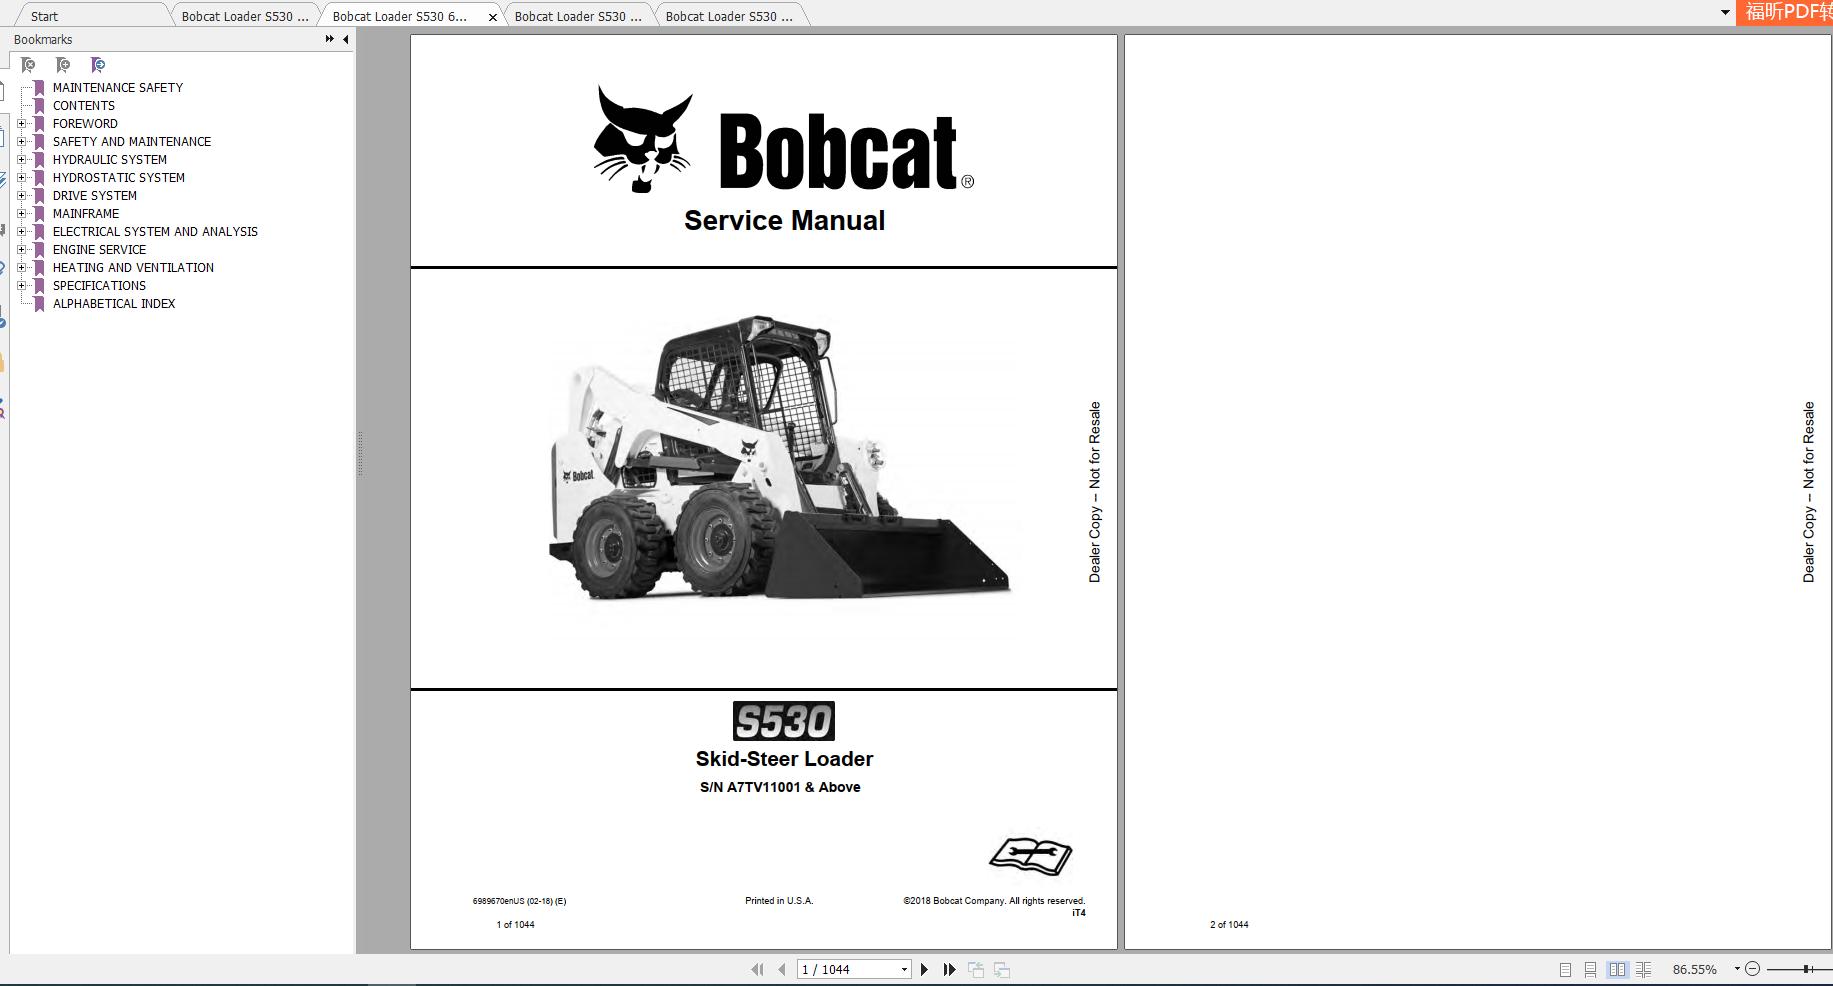
Task: Select the third Bobcat Loader S530 tab
Action: 578,15
